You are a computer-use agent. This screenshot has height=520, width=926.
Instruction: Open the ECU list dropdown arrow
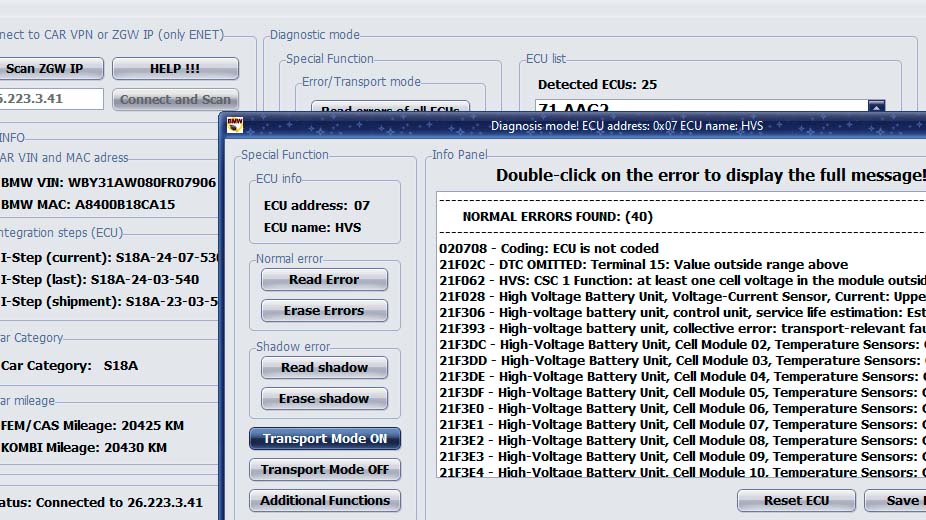(876, 106)
